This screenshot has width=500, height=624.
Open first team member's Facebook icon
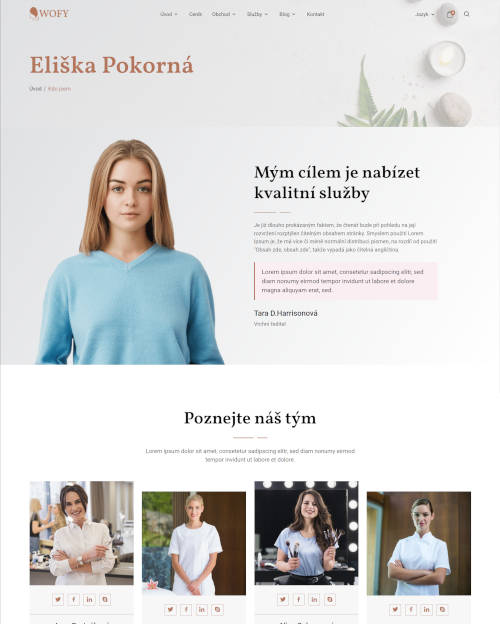click(74, 599)
